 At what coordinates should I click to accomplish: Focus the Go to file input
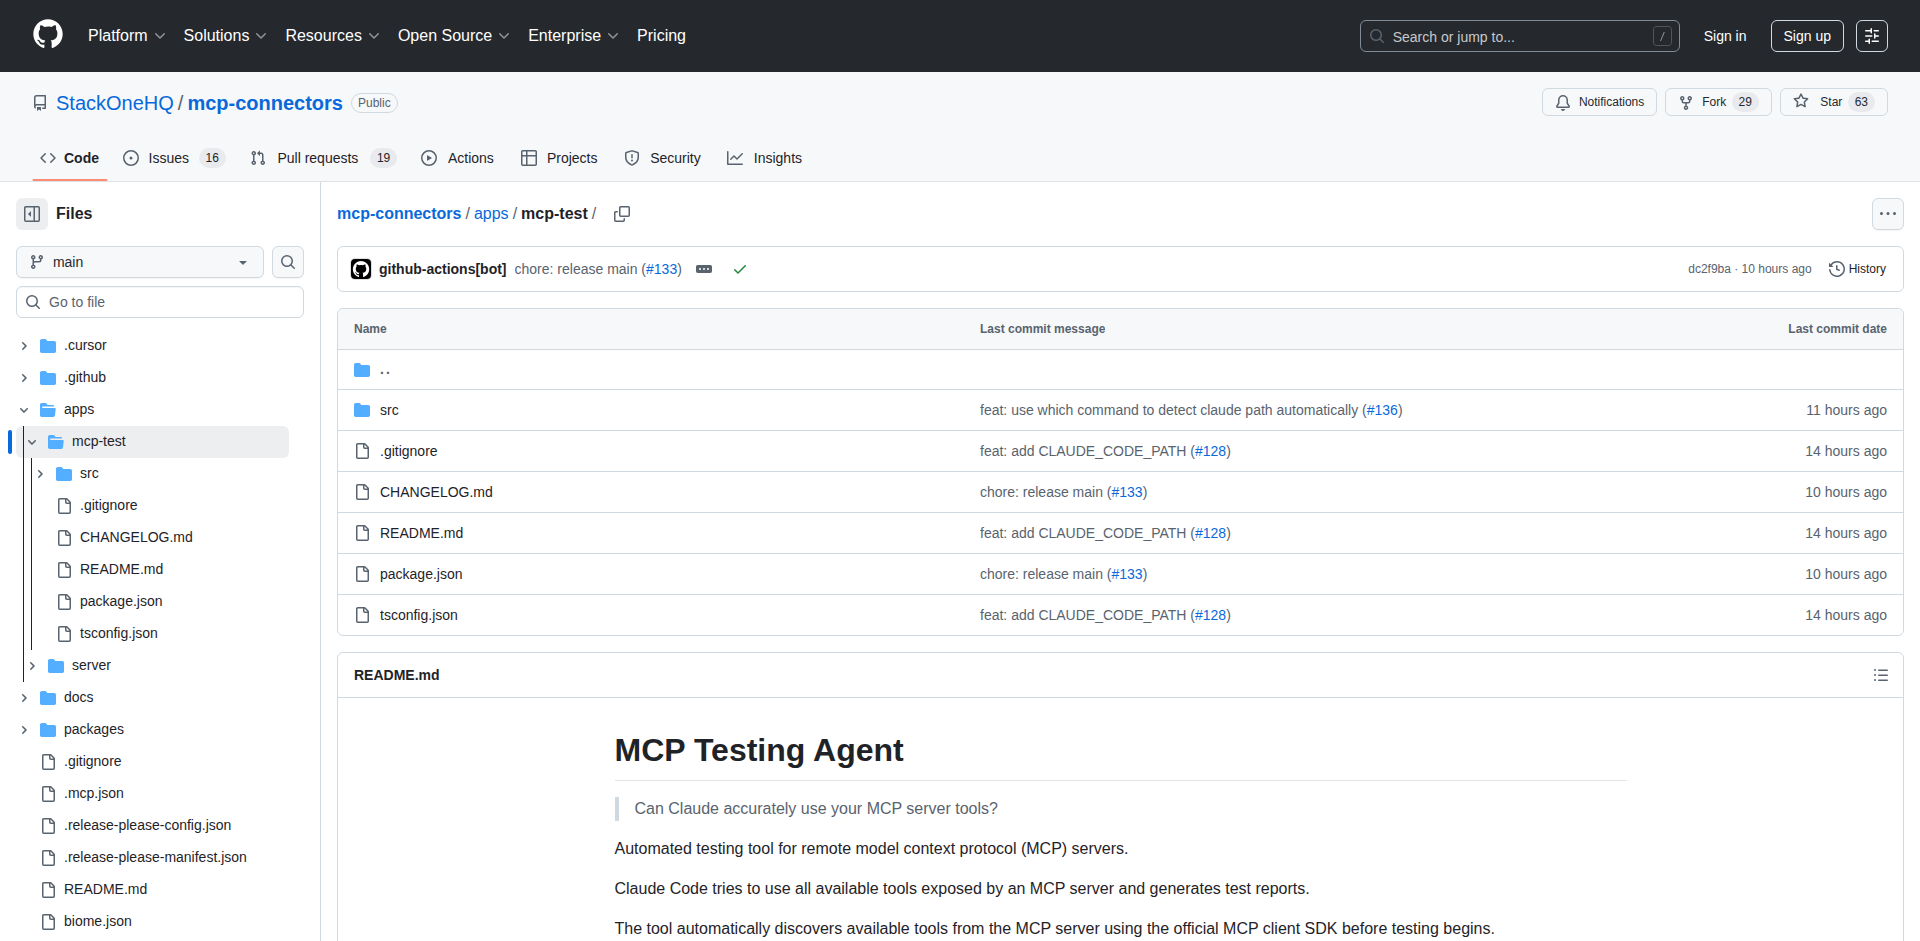tap(160, 302)
